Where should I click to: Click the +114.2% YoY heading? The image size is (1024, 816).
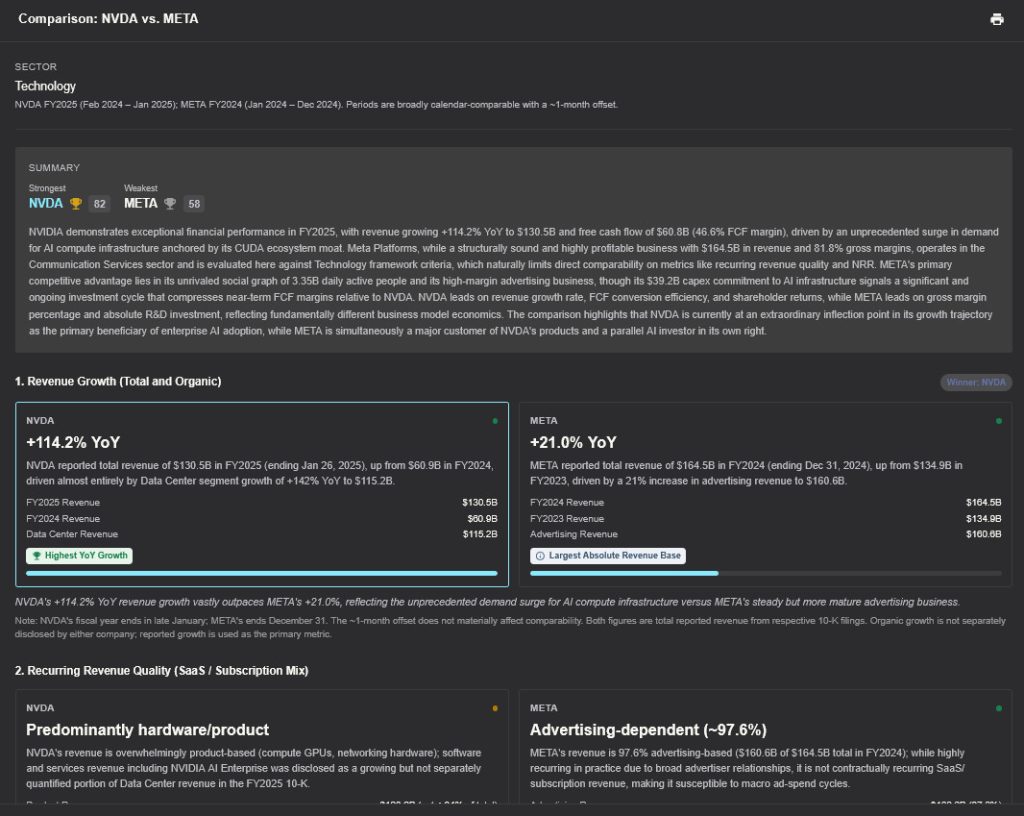(x=73, y=443)
